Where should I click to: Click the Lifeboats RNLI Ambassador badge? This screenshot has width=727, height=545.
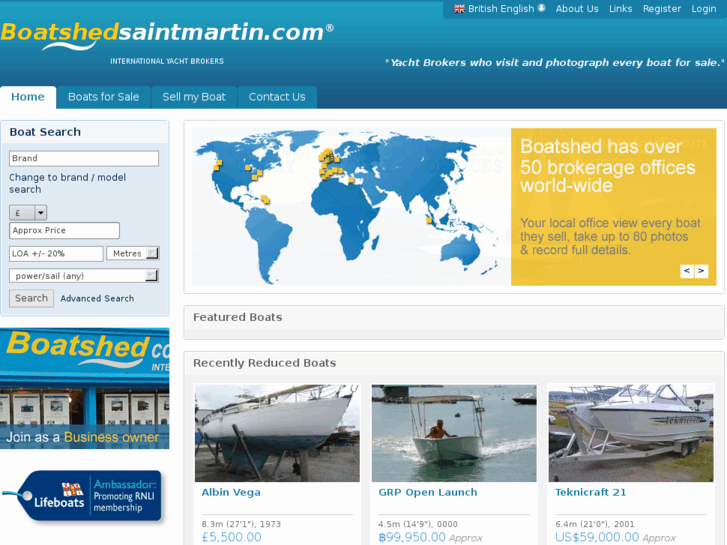pos(83,497)
